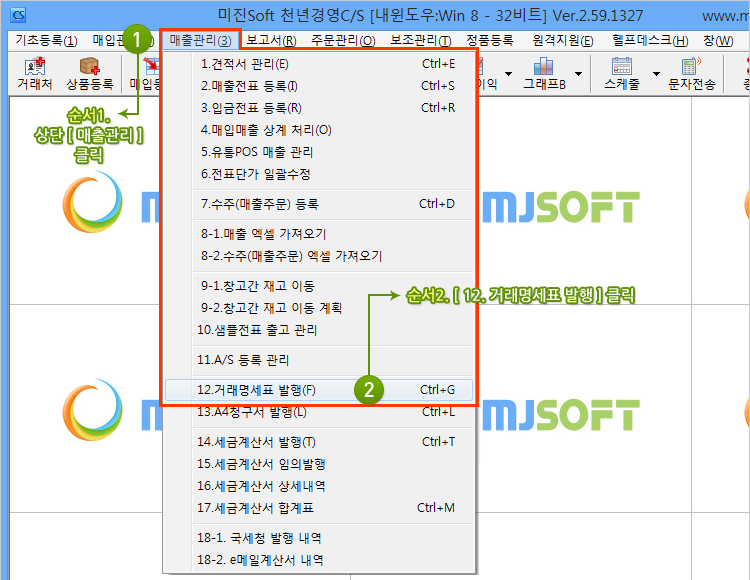The image size is (750, 580).
Task: Click the app icon in title bar
Action: [18, 15]
